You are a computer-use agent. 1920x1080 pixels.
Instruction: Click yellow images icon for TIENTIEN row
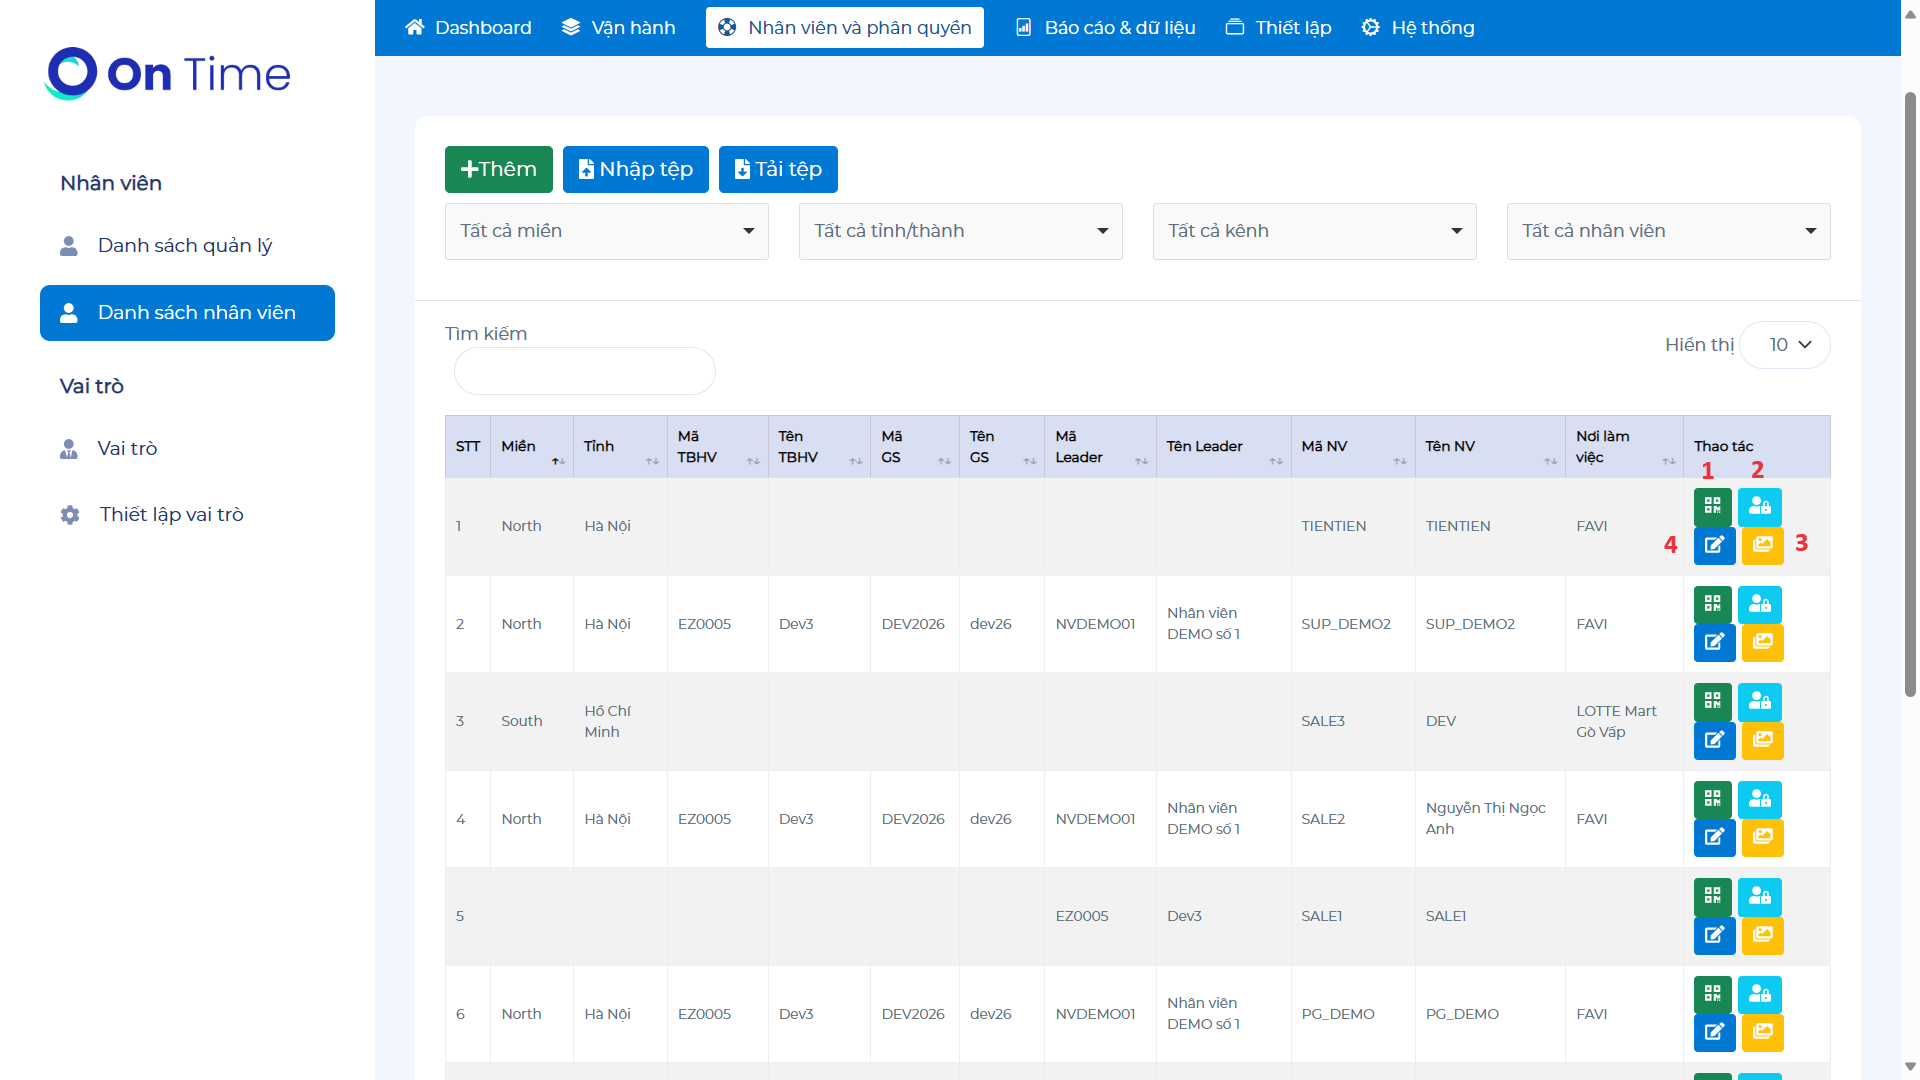point(1762,545)
